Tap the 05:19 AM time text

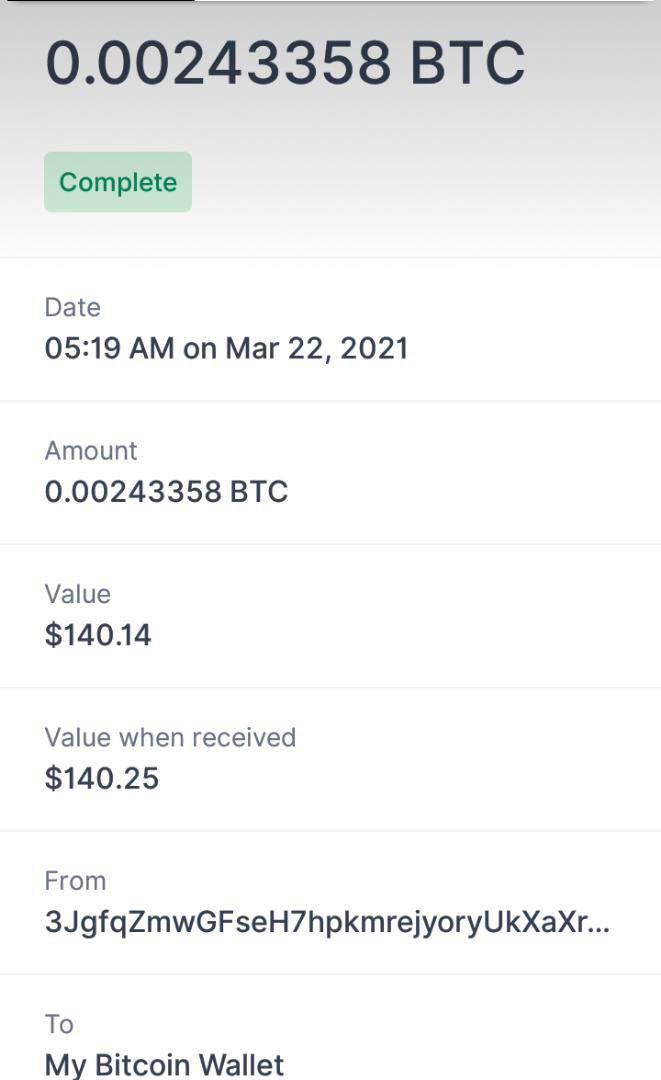(x=110, y=348)
